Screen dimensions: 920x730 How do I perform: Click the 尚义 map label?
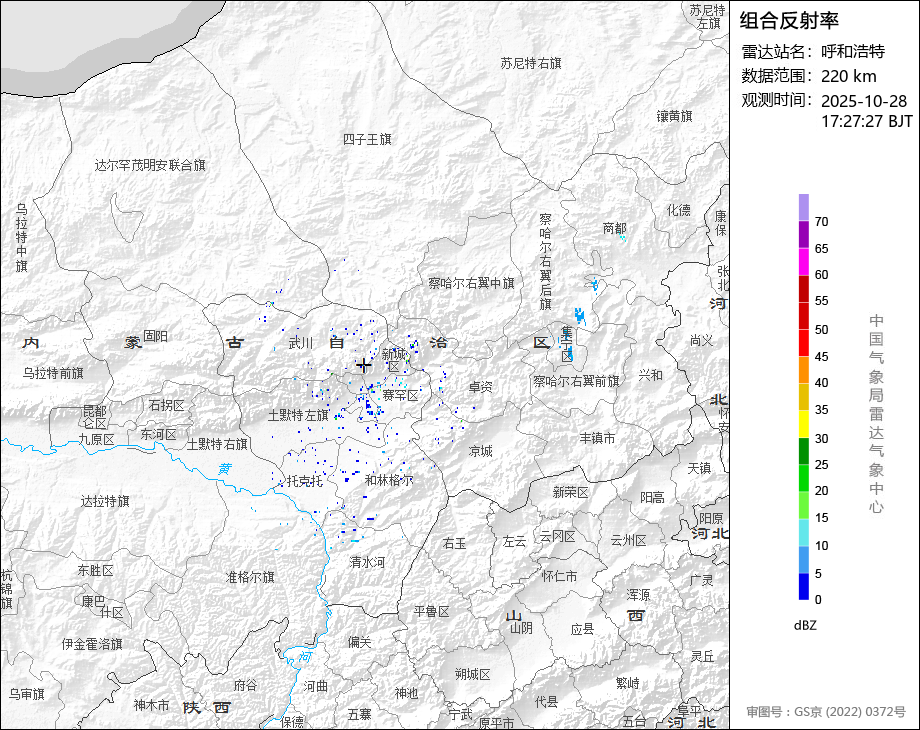pos(702,340)
